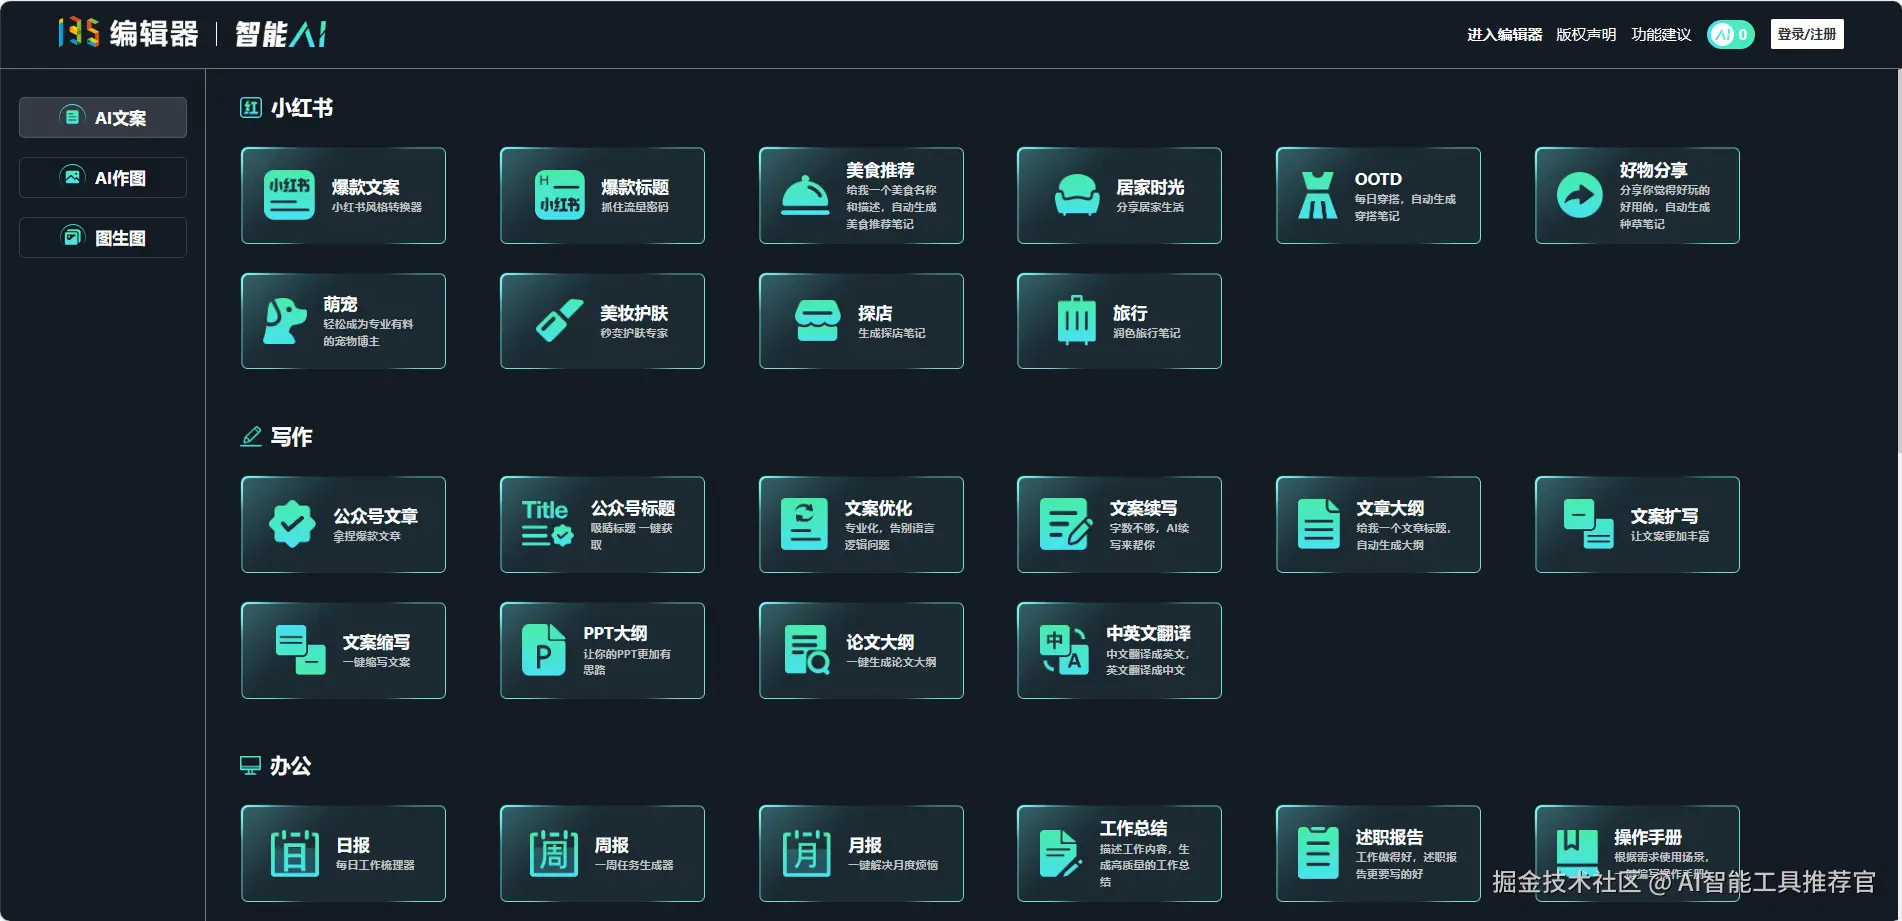Click the 美妆护肤 lipstick icon

[x=559, y=321]
